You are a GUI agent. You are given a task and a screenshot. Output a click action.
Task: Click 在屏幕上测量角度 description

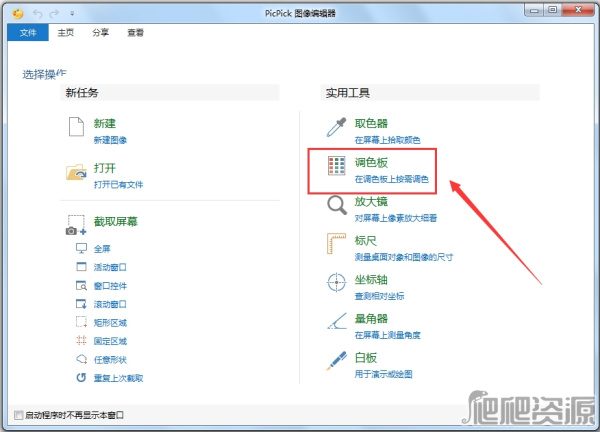tap(388, 335)
